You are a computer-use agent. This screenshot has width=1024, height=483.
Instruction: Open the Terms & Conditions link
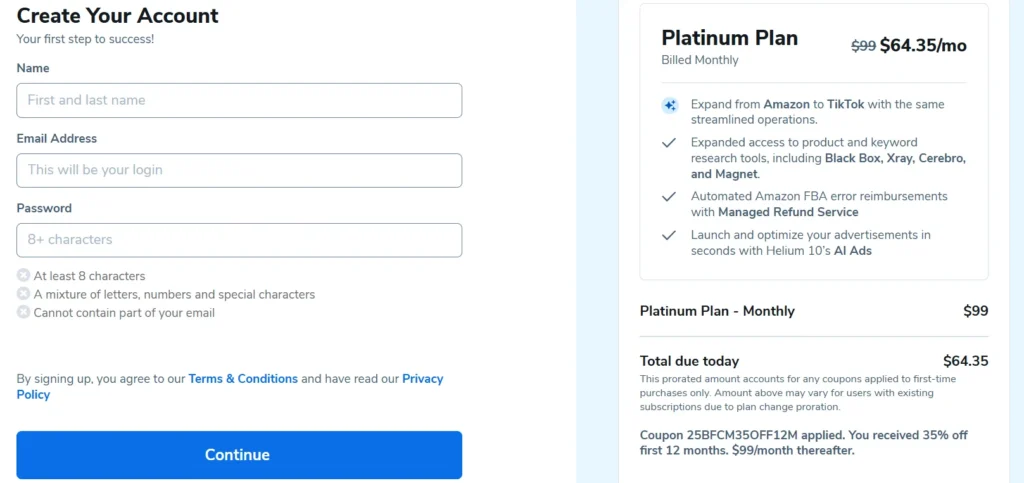(x=243, y=379)
